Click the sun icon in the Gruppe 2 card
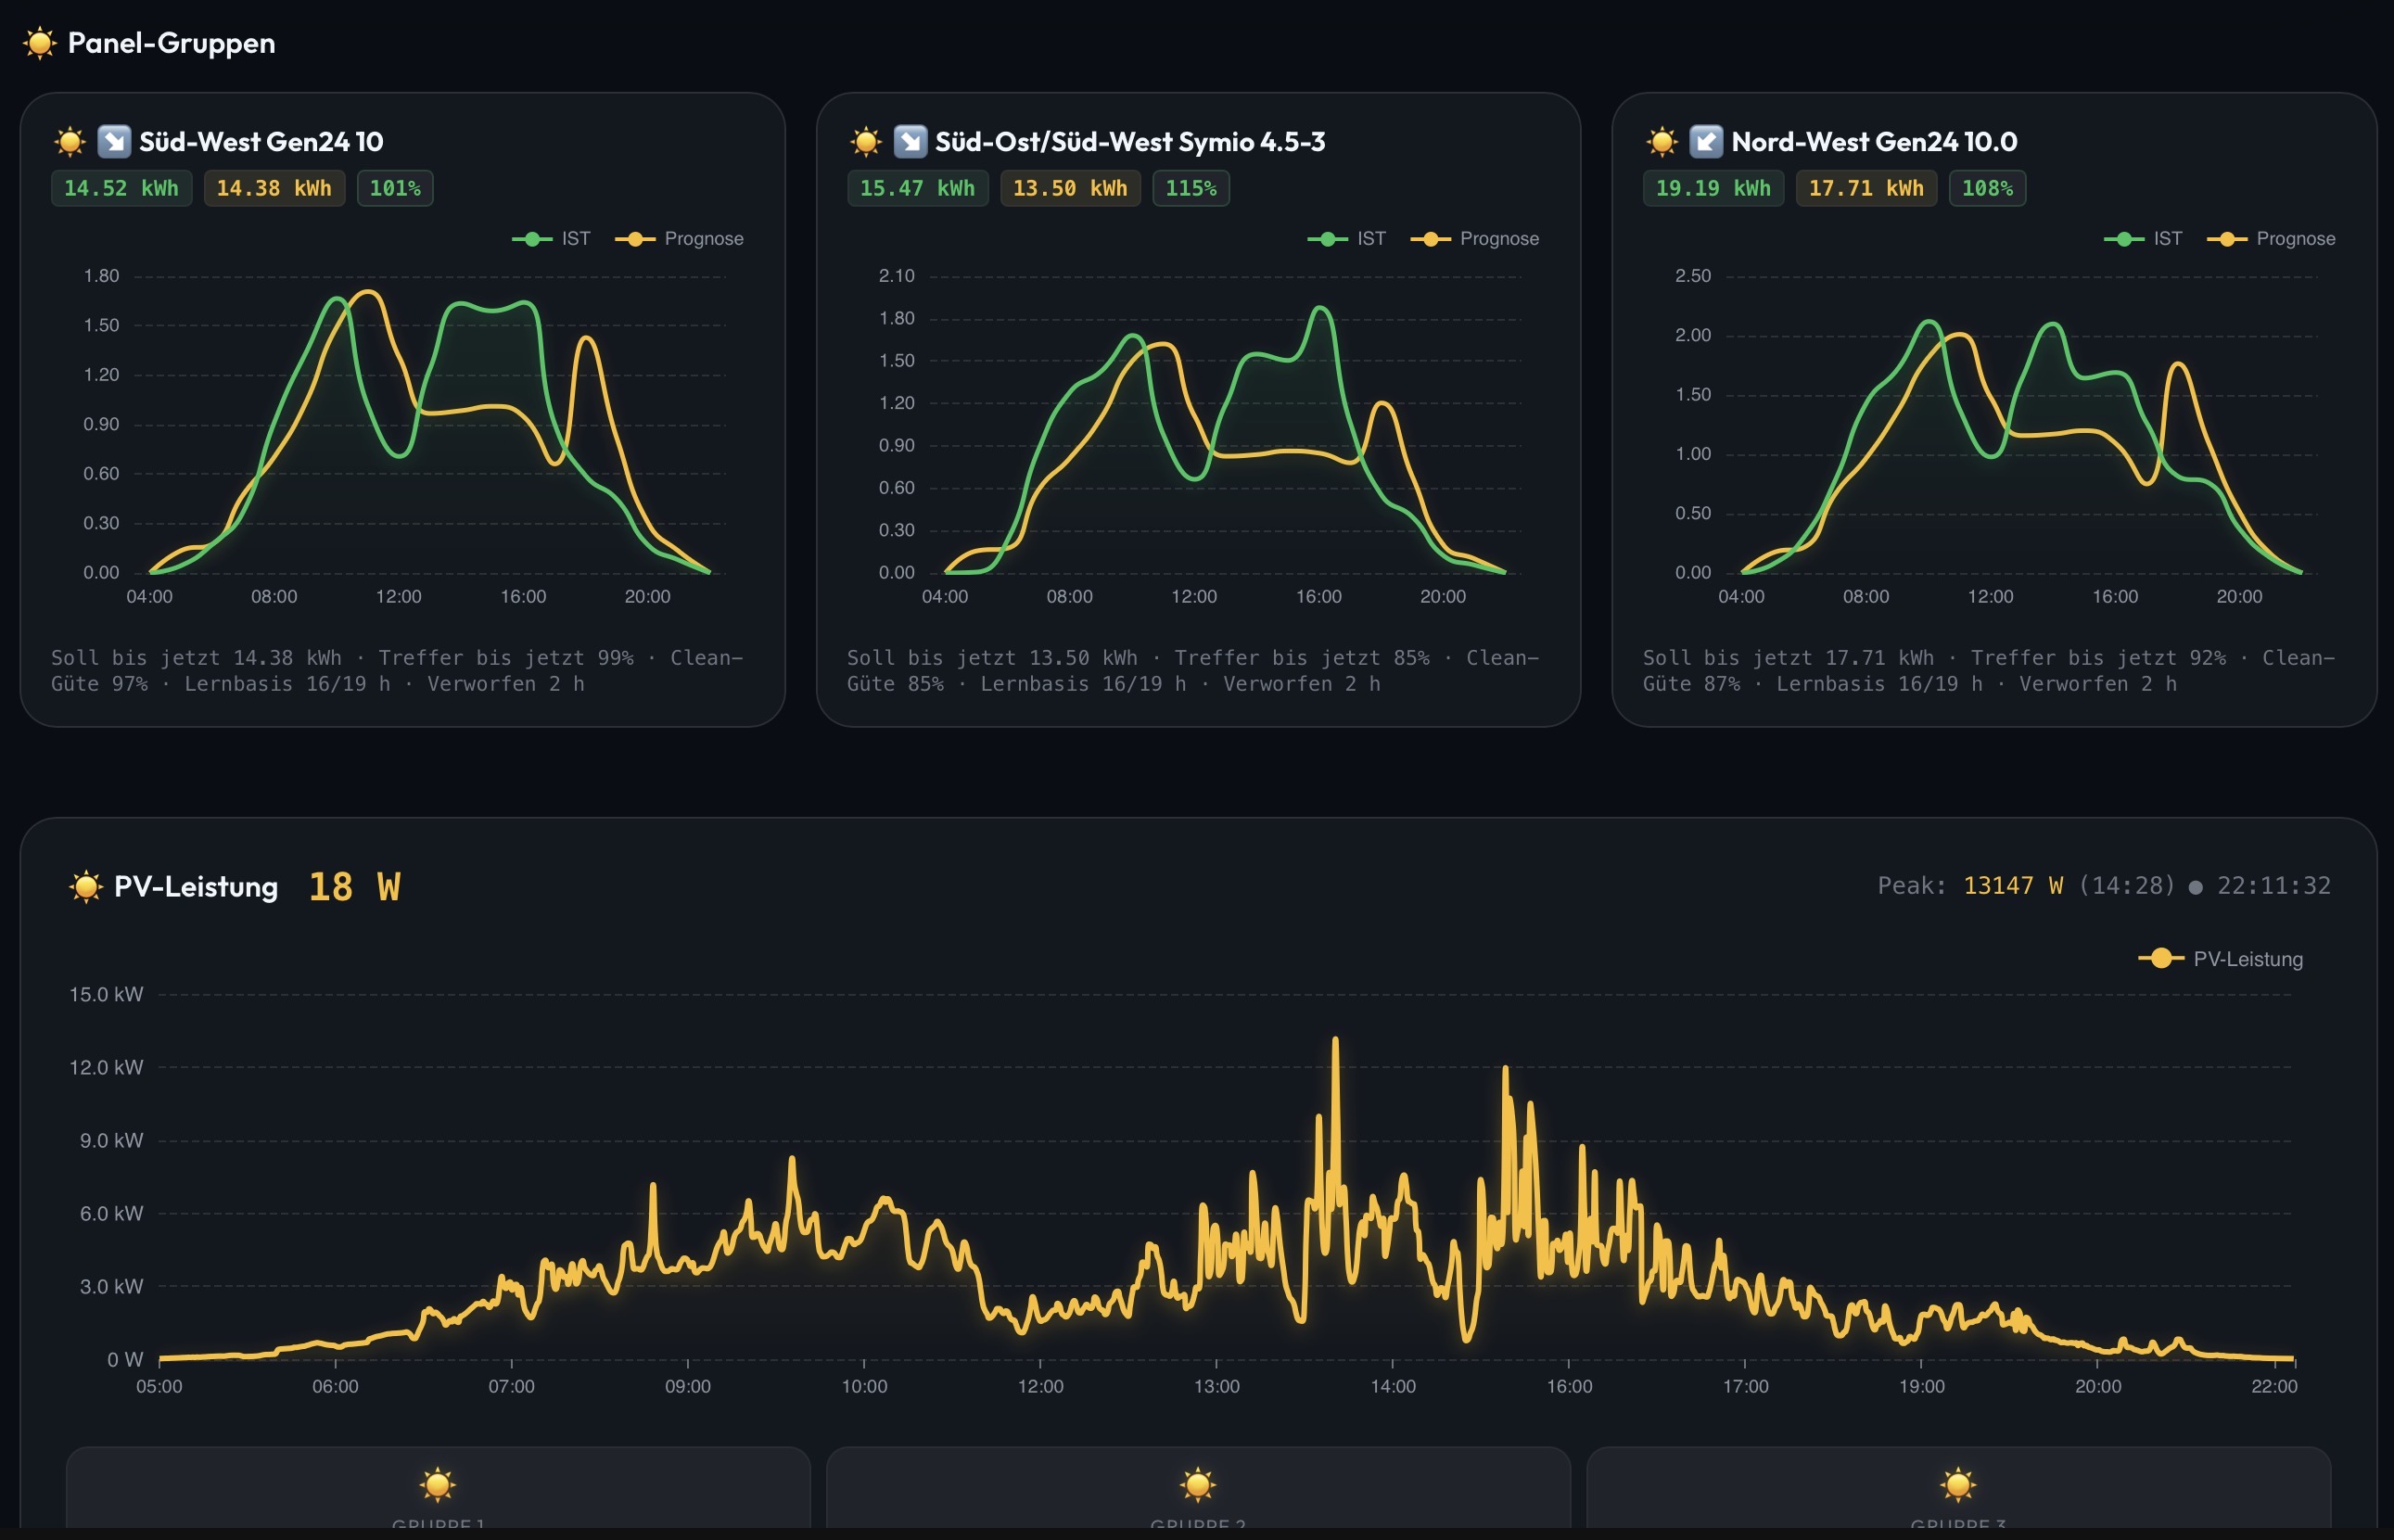The width and height of the screenshot is (2394, 1540). [x=1198, y=1485]
